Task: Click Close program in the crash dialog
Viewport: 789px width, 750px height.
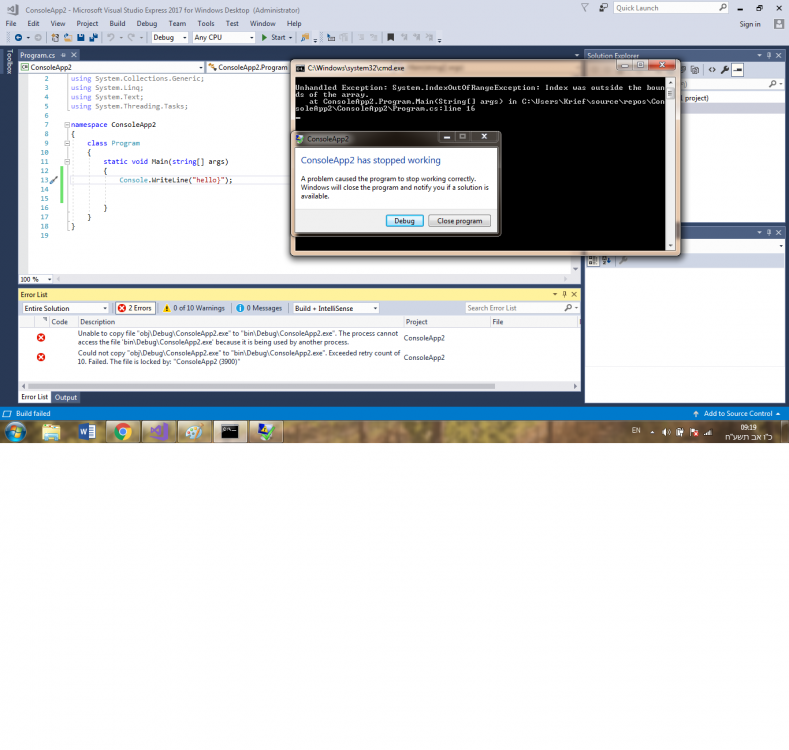Action: [459, 221]
